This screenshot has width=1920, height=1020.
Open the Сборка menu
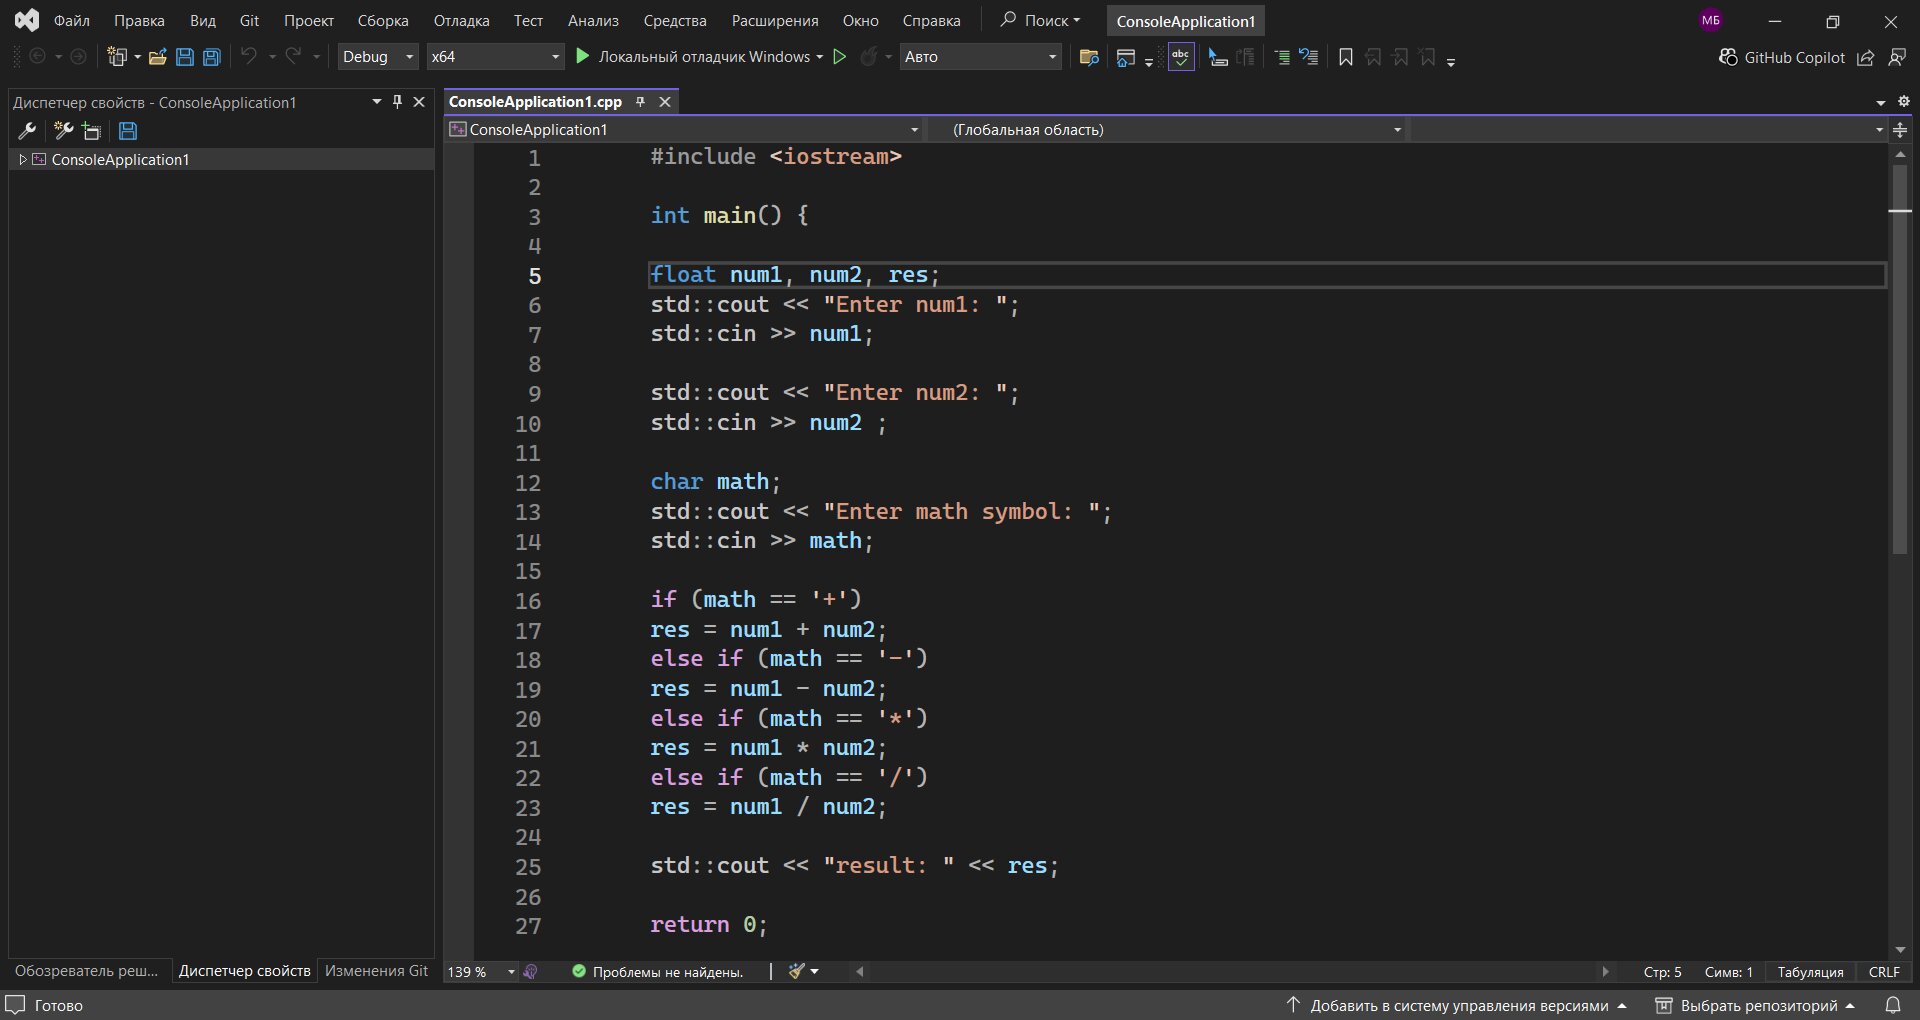tap(382, 21)
